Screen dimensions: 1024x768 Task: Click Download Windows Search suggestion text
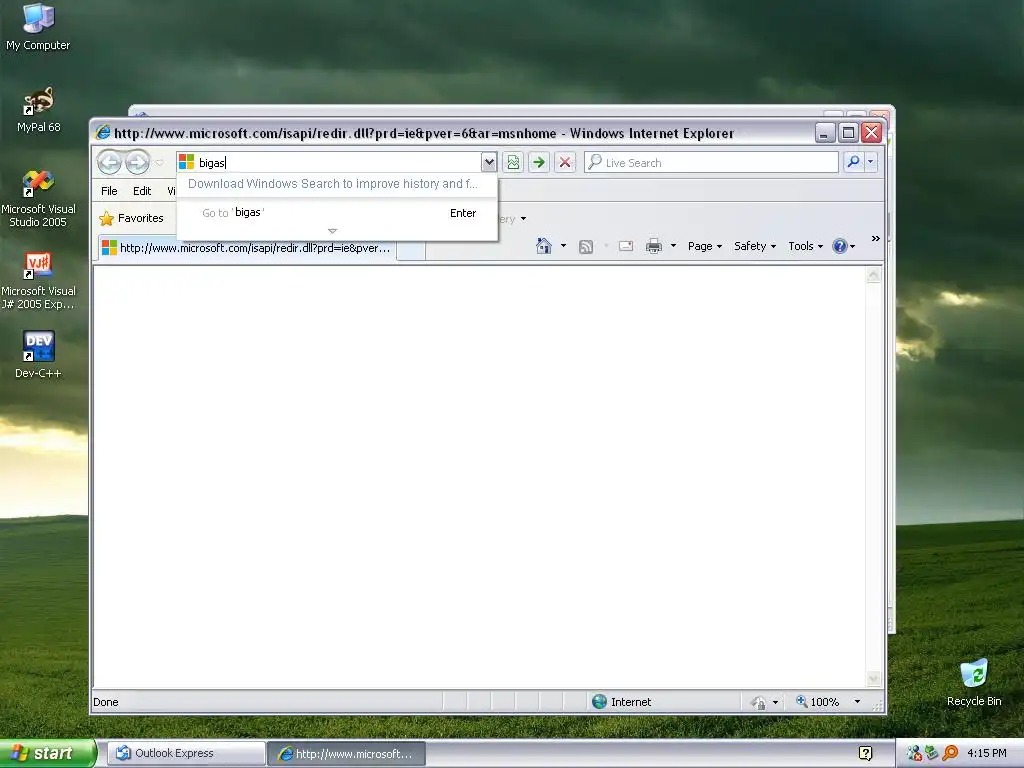pyautogui.click(x=332, y=184)
